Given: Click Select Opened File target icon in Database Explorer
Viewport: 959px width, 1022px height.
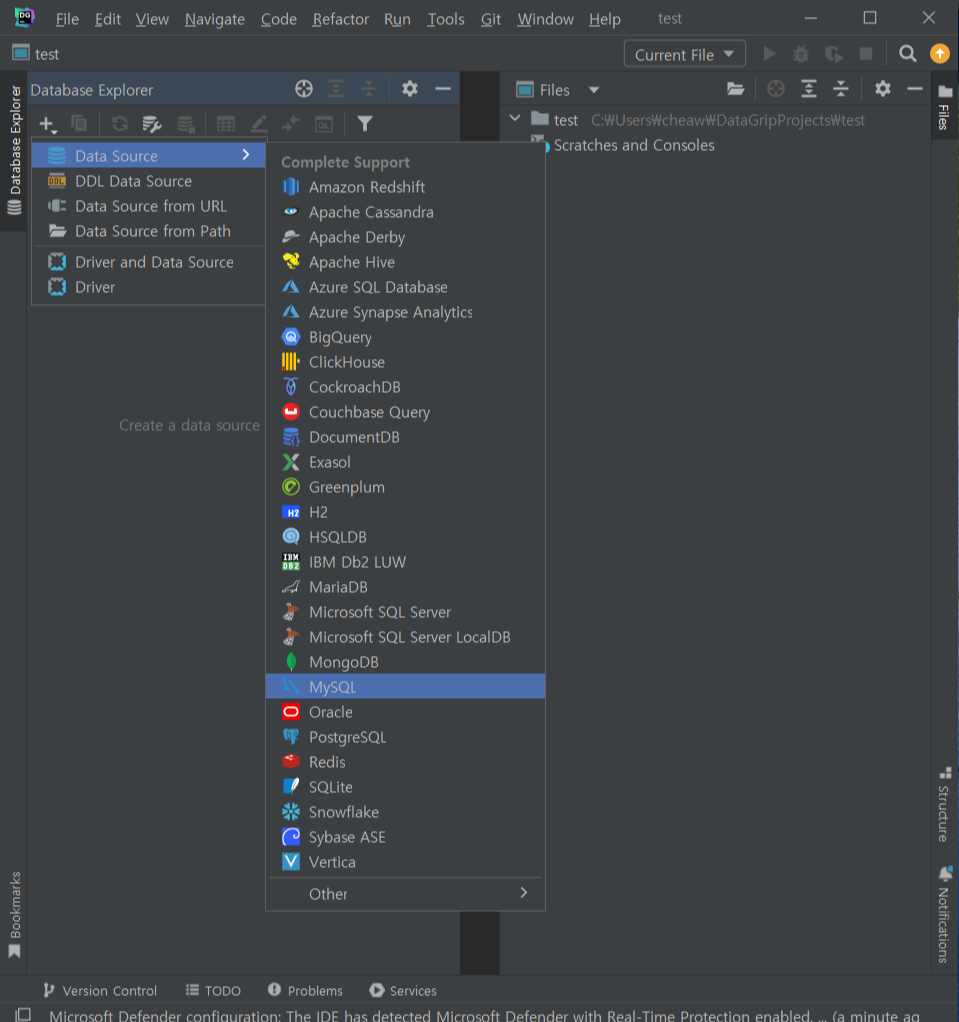Looking at the screenshot, I should coord(304,89).
